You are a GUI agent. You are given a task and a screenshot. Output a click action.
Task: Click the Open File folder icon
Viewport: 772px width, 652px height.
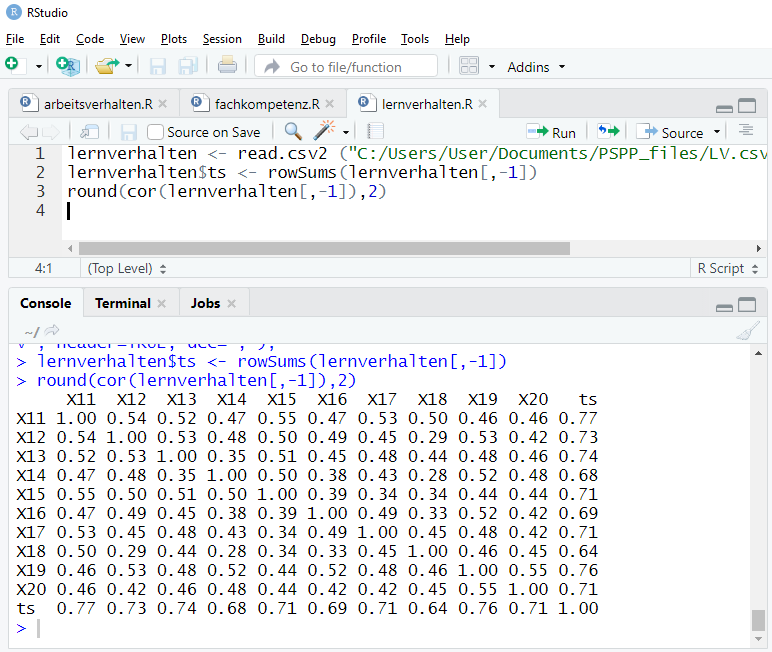(106, 66)
